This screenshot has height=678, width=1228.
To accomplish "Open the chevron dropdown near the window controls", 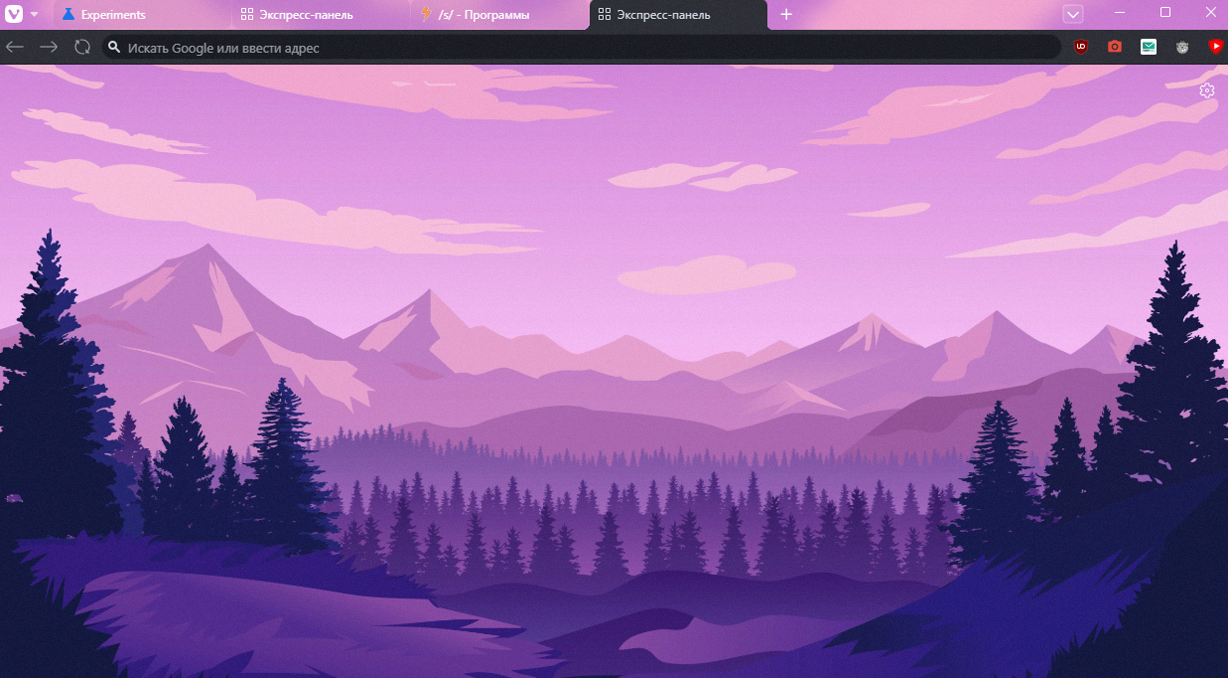I will (x=1074, y=14).
